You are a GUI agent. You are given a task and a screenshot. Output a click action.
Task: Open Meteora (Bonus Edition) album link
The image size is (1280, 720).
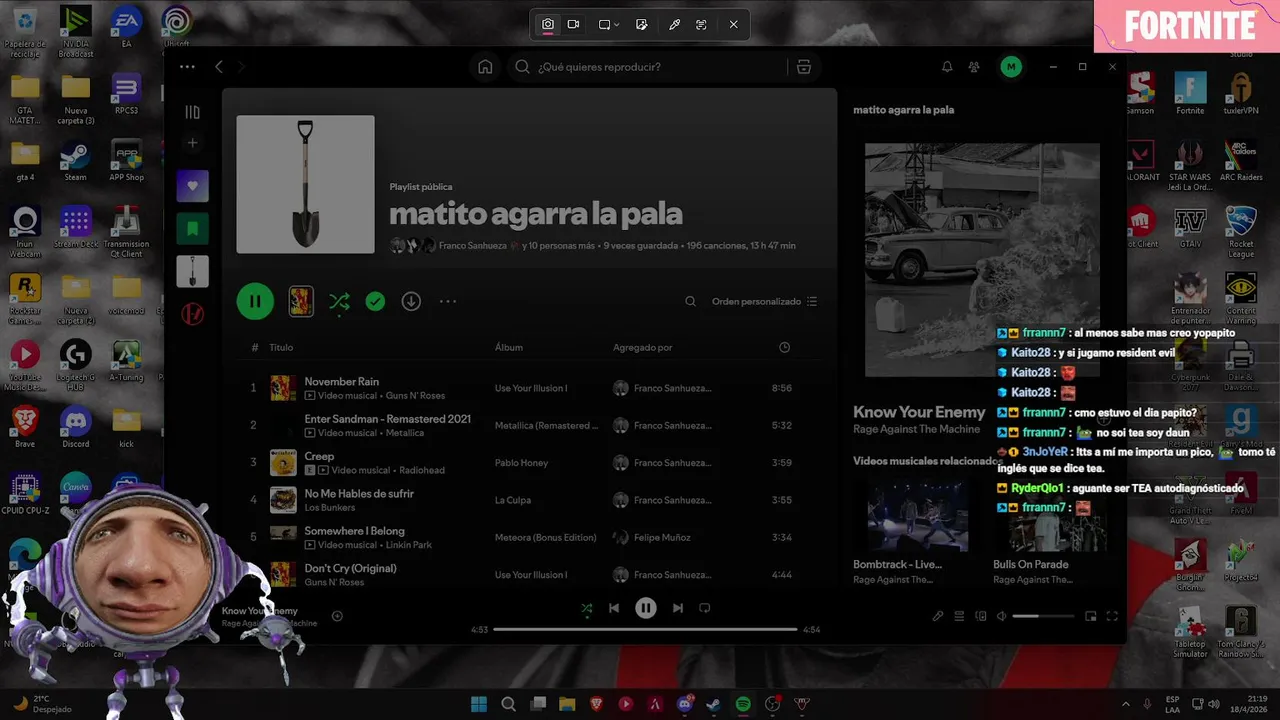(x=545, y=537)
